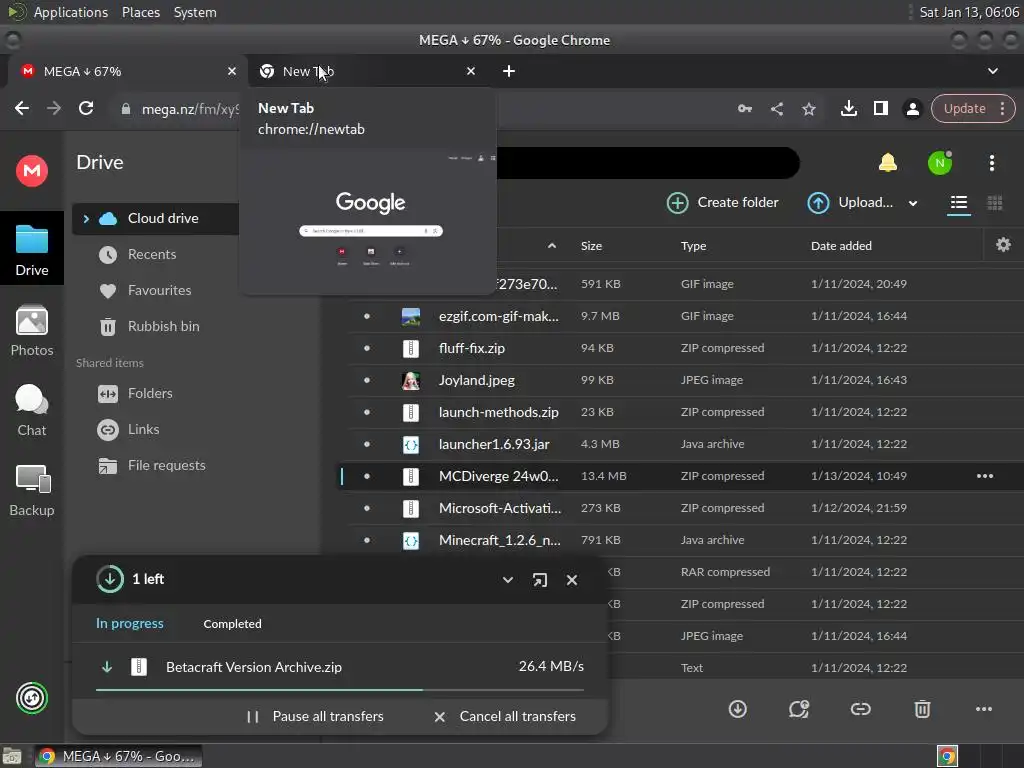Viewport: 1024px width, 768px height.
Task: Switch to the New Tab browser tab
Action: (368, 71)
